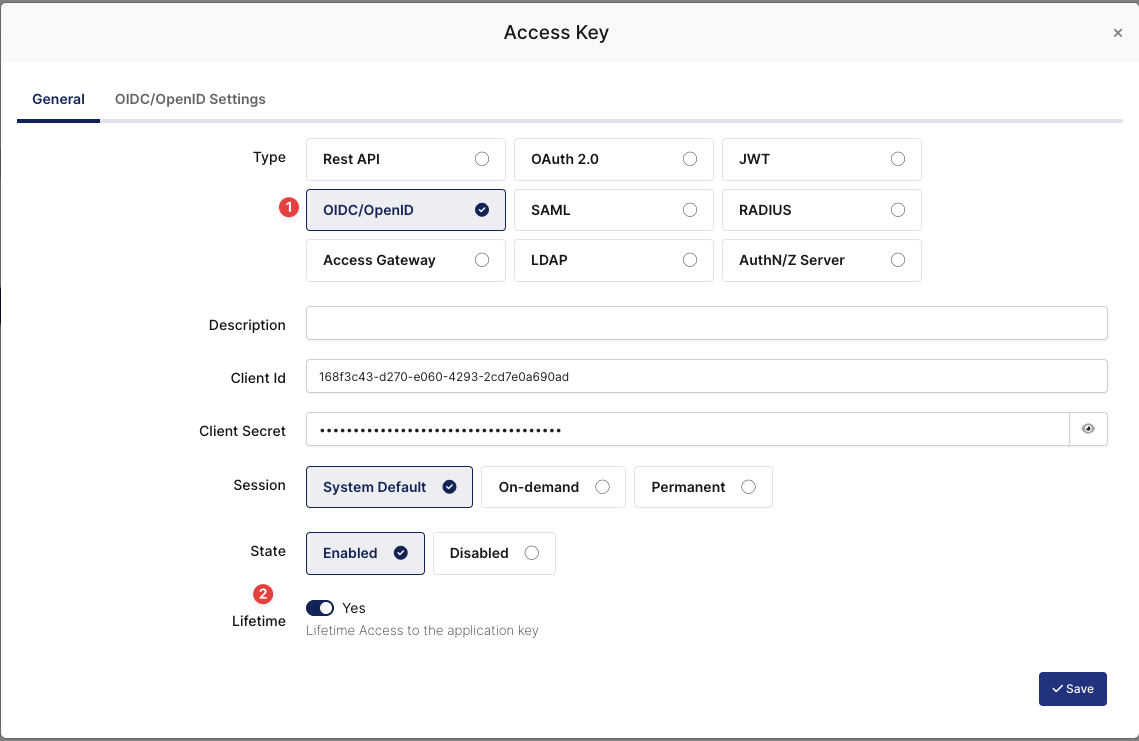
Task: Select the OAuth 2.0 key type
Action: click(x=613, y=159)
